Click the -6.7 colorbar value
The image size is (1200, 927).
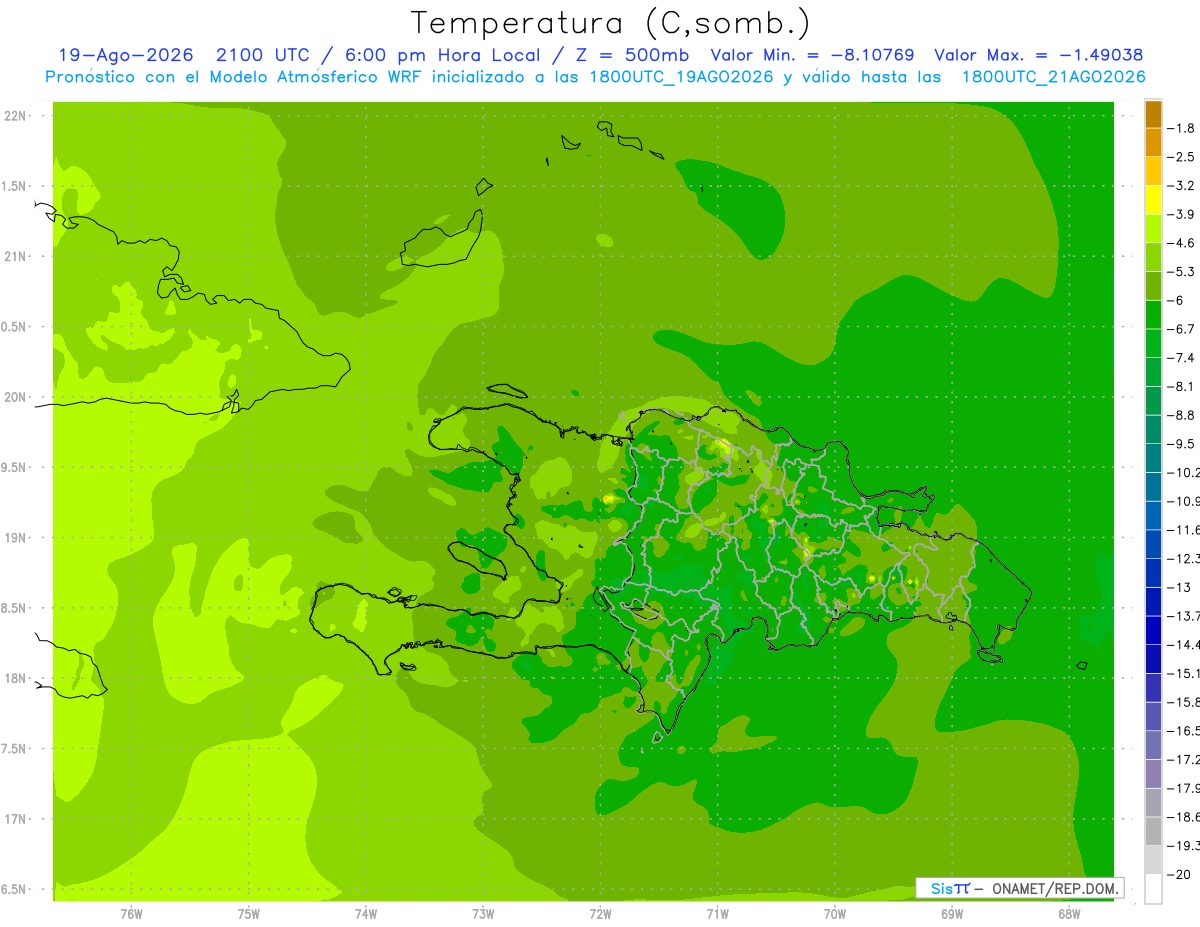(x=1182, y=329)
